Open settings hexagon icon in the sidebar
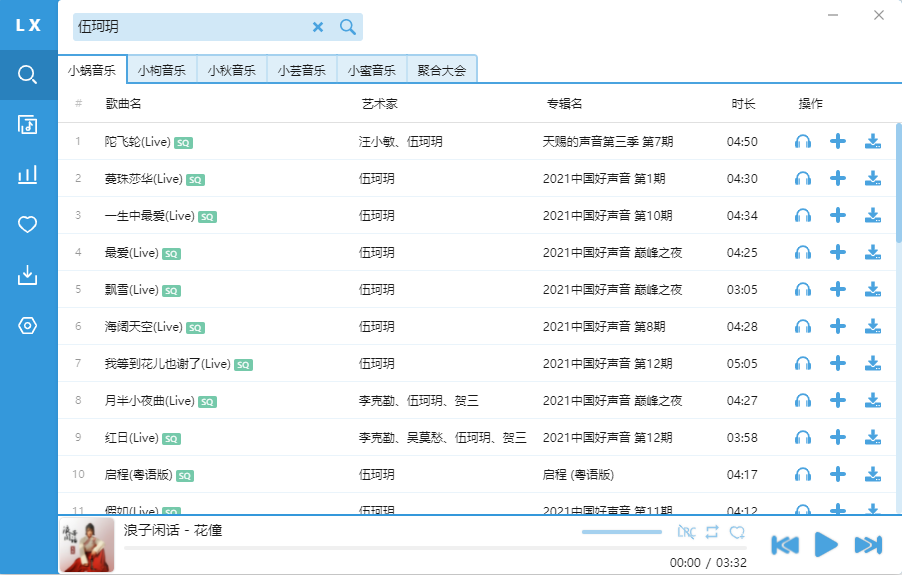The height and width of the screenshot is (575, 902). (28, 326)
